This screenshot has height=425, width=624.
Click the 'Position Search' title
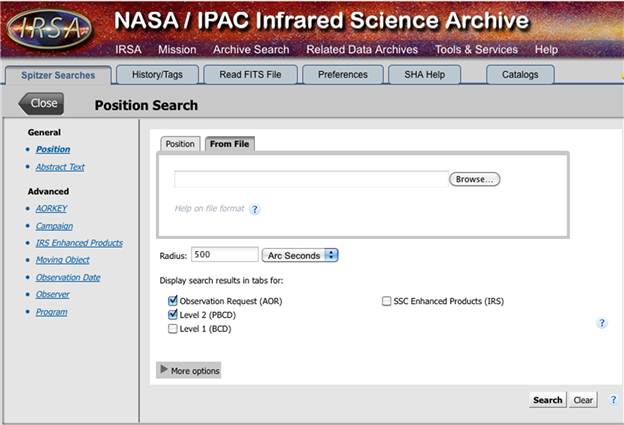tap(146, 105)
